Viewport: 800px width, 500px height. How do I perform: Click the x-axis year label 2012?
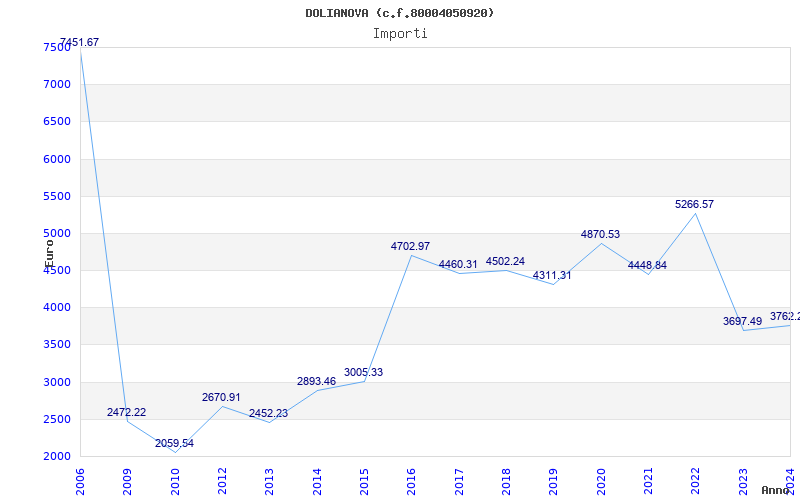pos(222,482)
